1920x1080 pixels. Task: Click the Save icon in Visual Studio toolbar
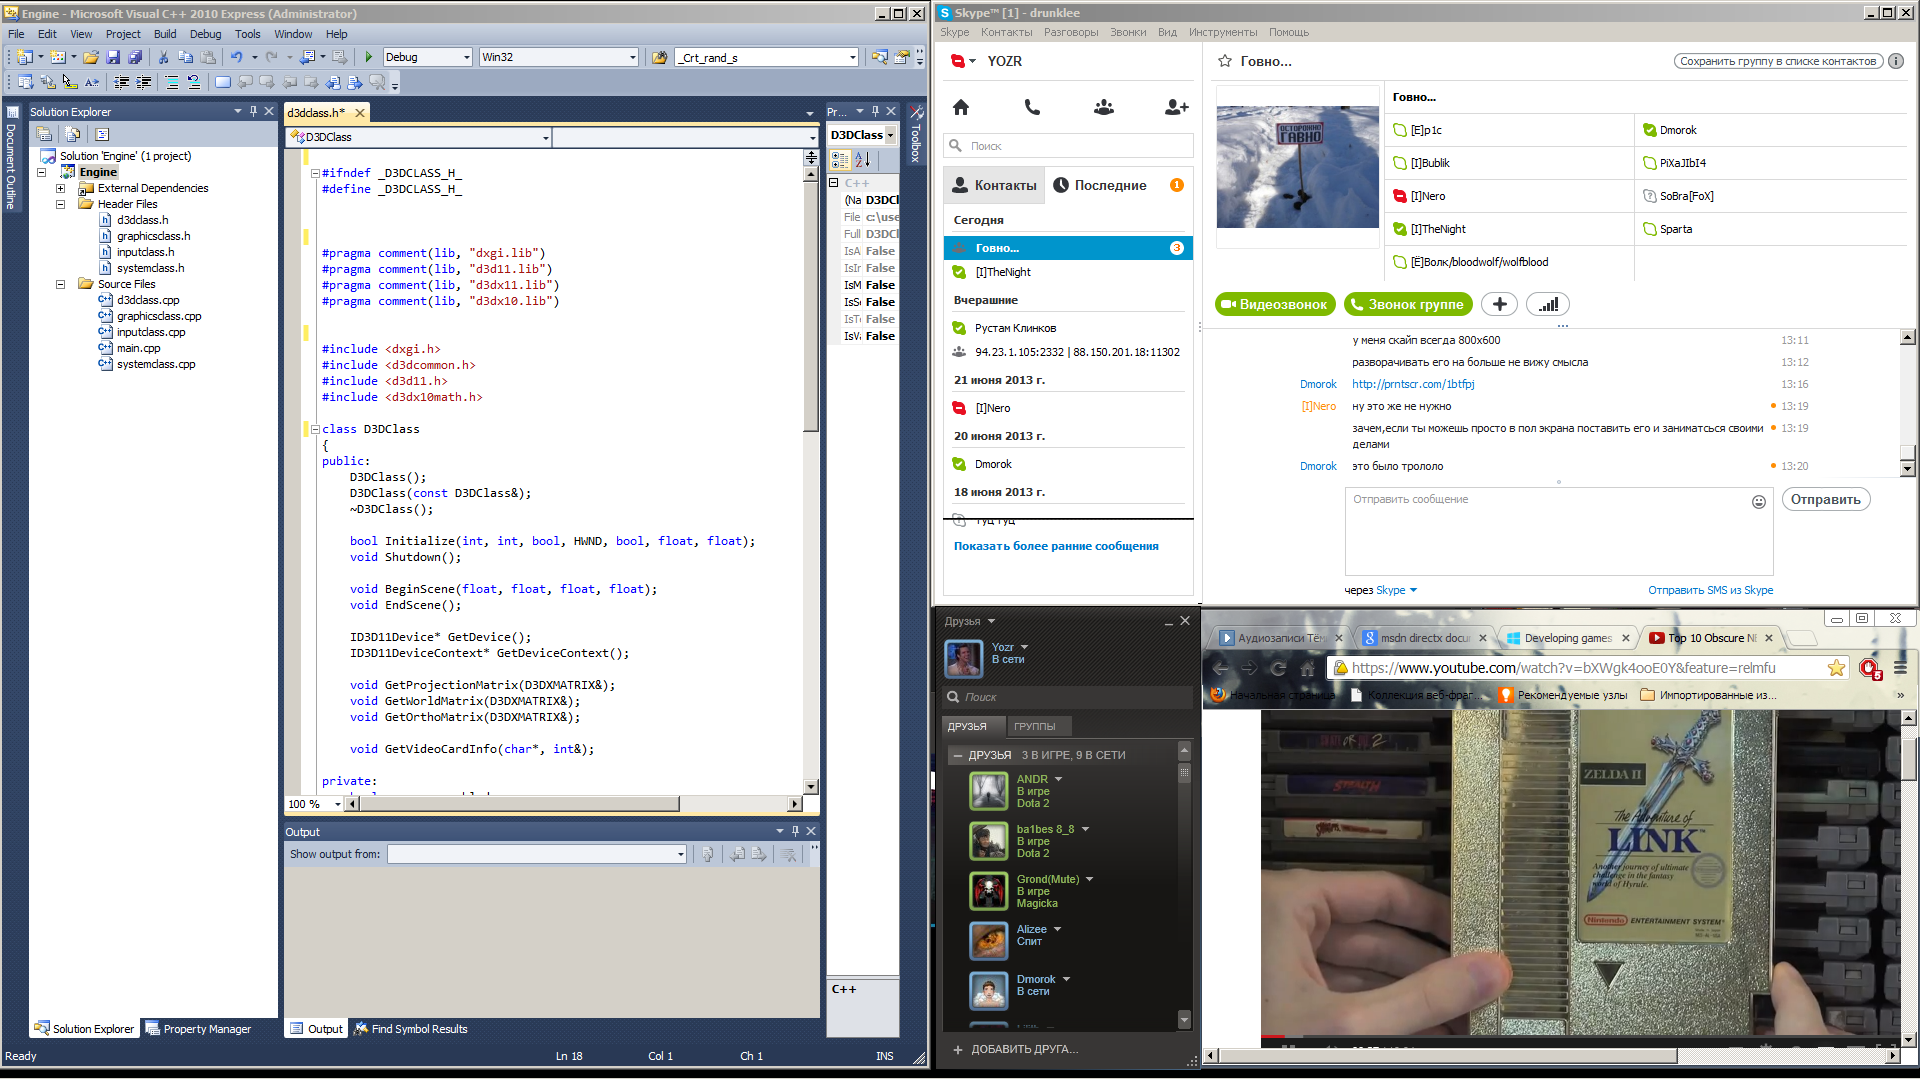[x=113, y=57]
